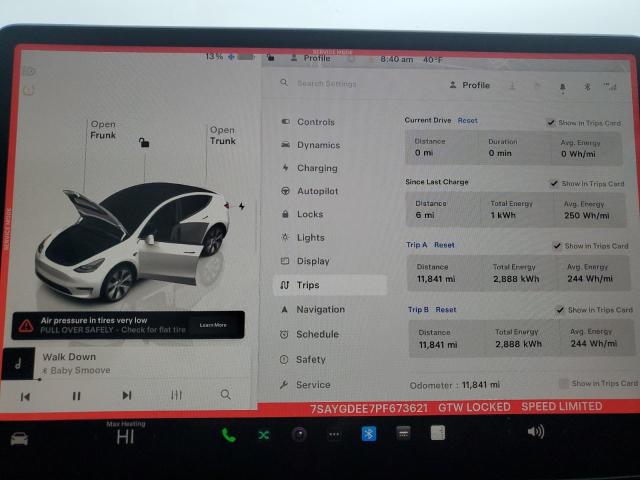
Task: Go to Navigation settings
Action: 320,309
